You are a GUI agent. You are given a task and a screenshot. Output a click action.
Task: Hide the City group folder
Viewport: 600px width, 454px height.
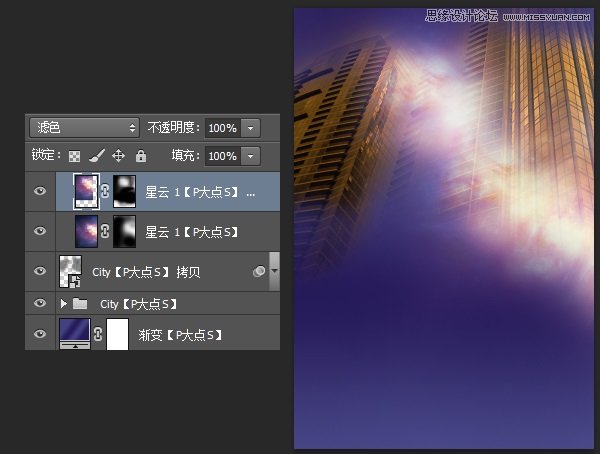tap(40, 303)
